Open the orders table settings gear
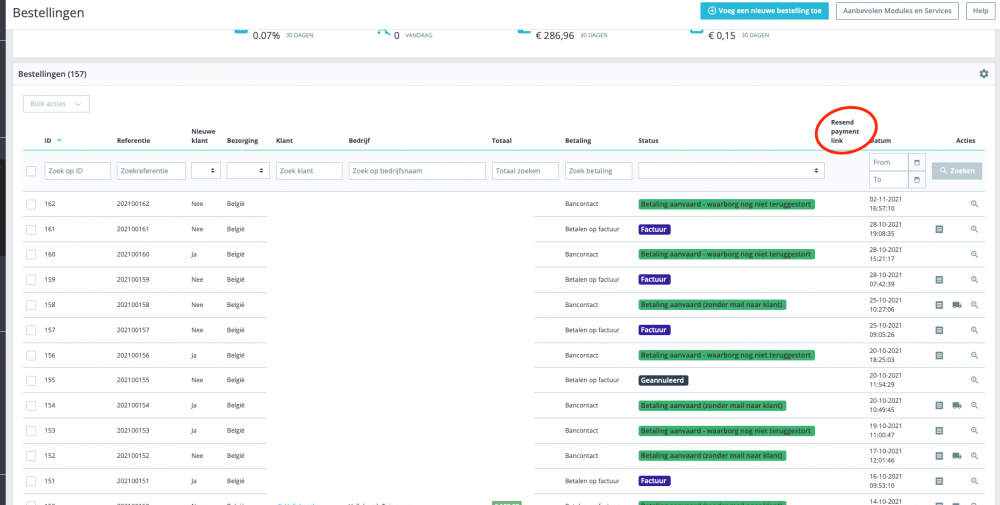The image size is (1000, 505). click(984, 74)
